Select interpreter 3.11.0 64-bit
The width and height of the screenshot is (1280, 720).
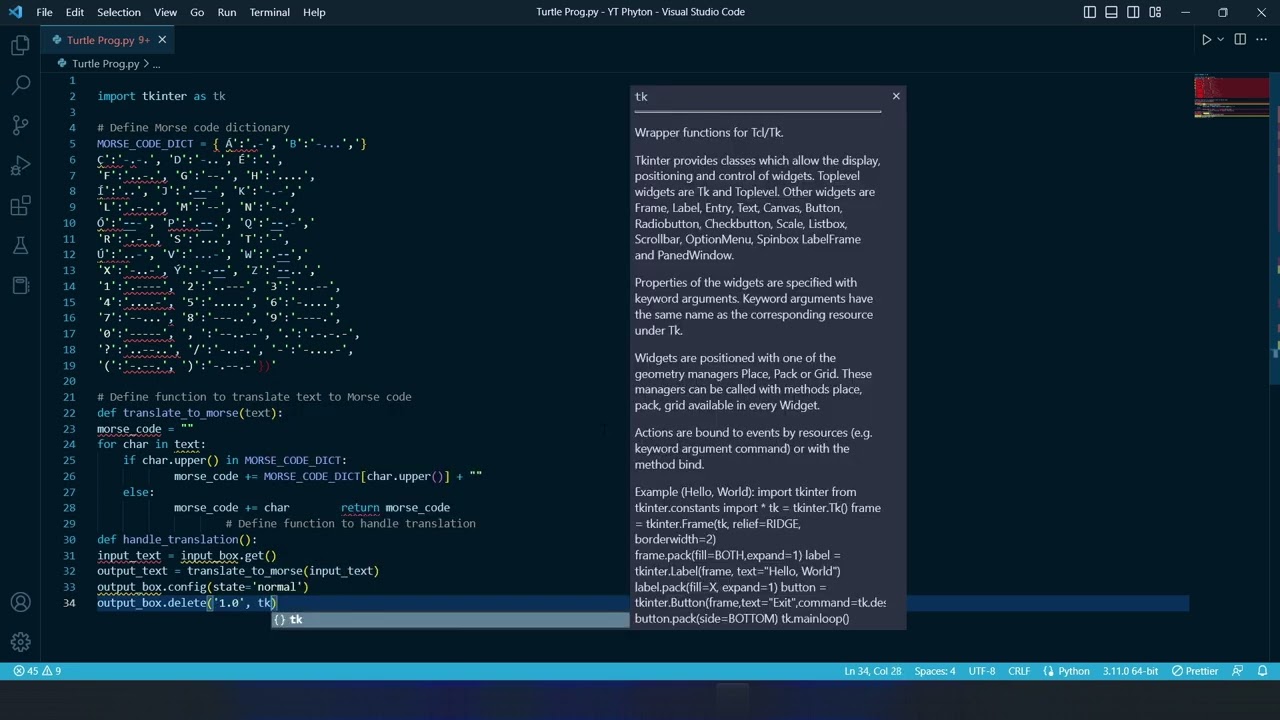click(1130, 671)
